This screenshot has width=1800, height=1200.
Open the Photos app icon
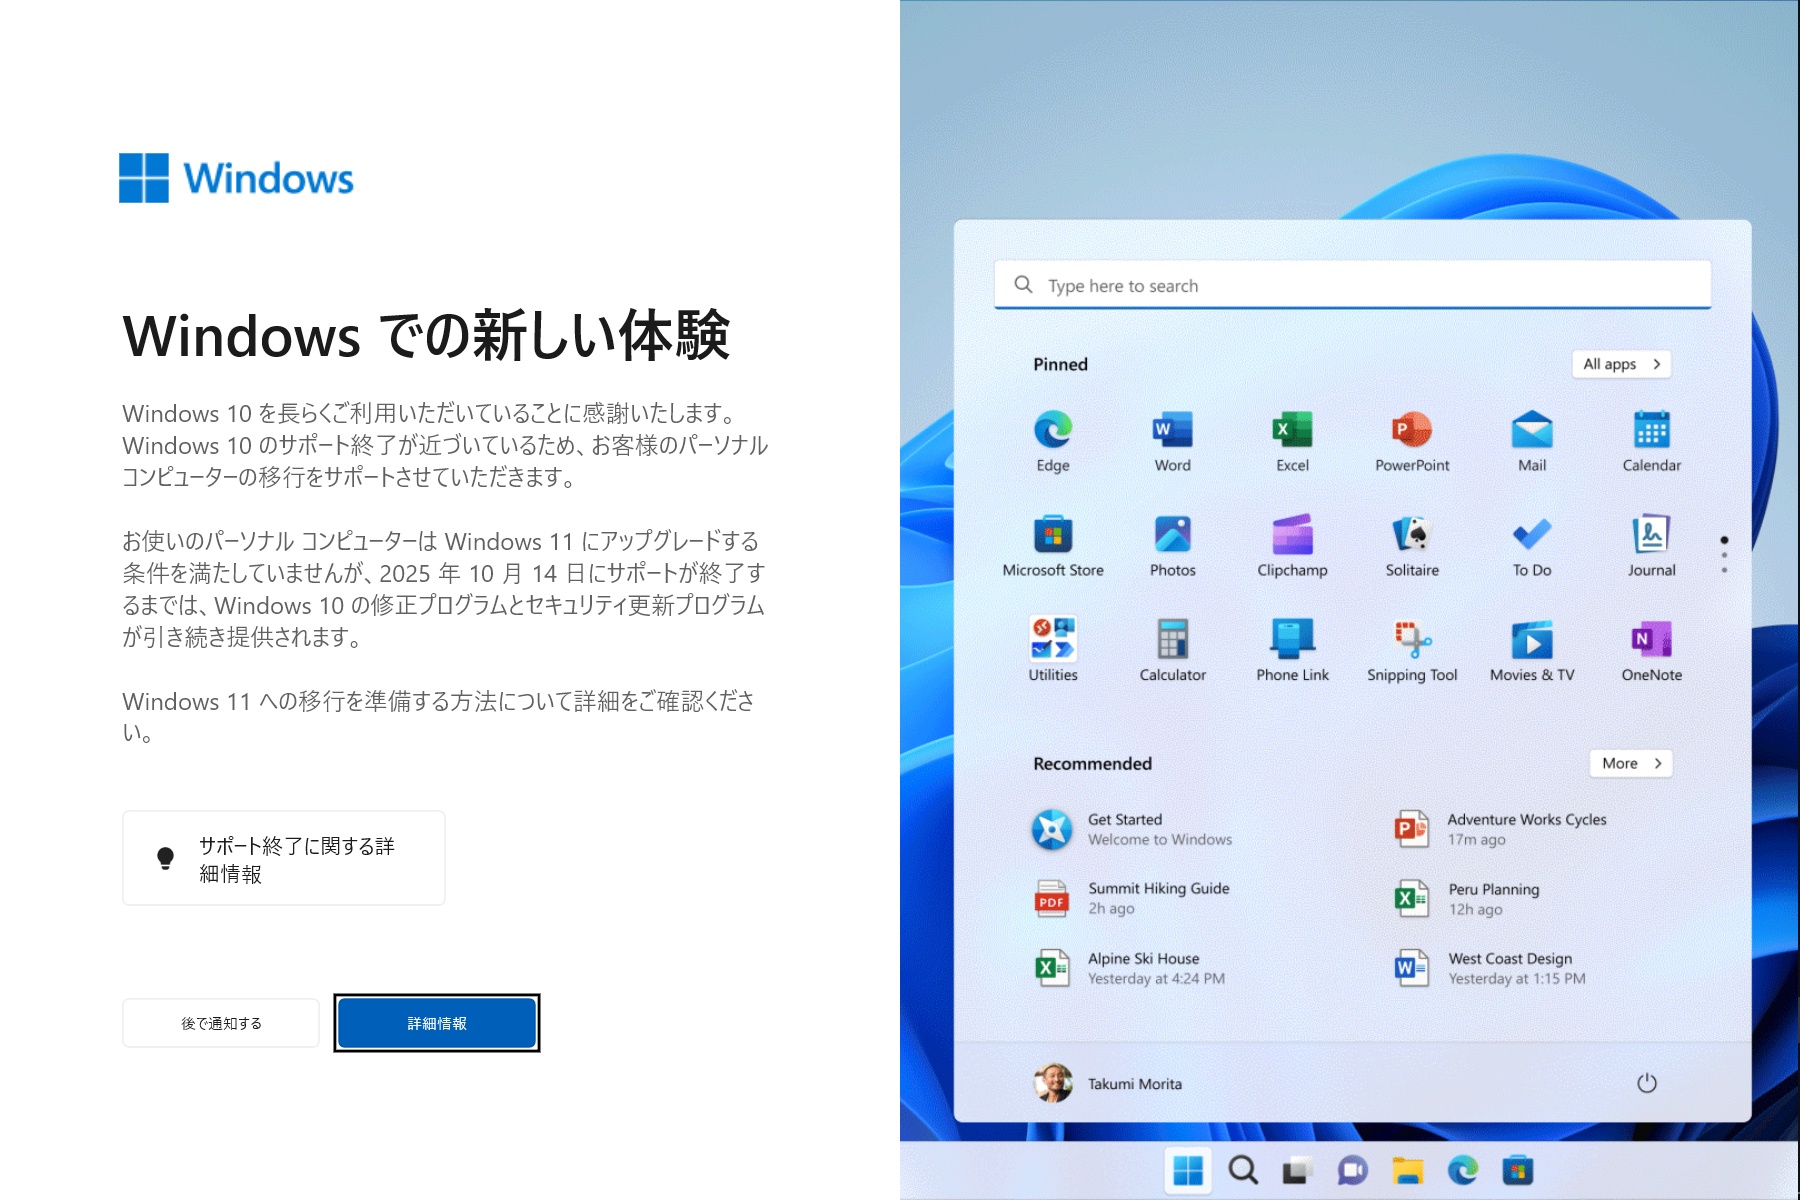(1172, 535)
